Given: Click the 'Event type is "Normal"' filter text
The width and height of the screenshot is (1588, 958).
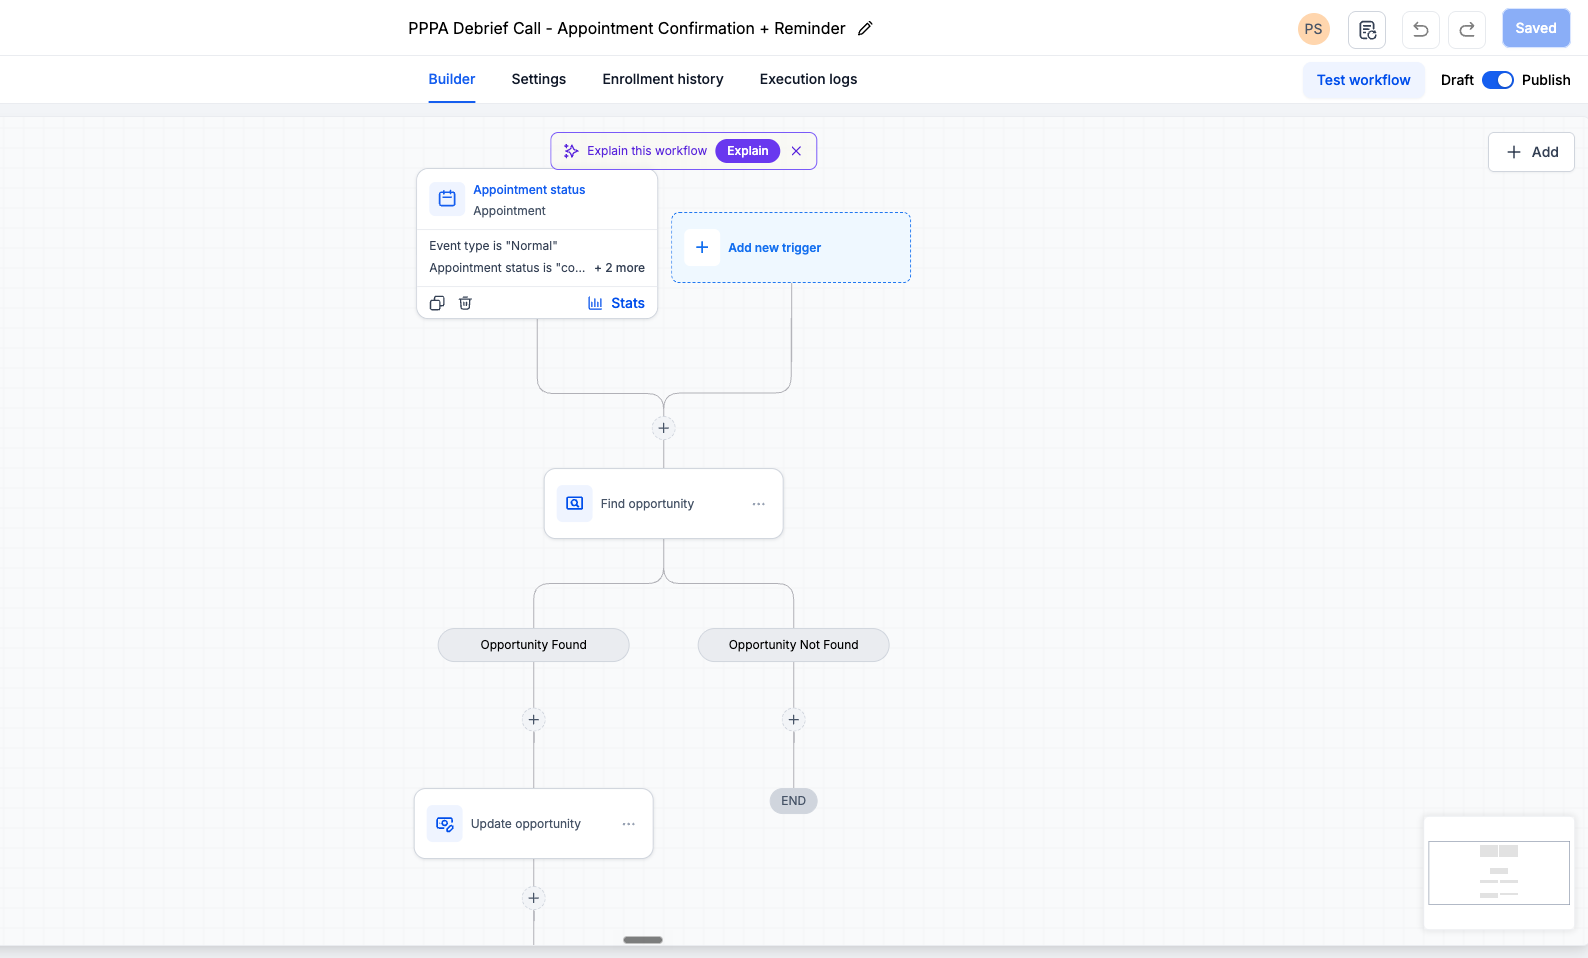Looking at the screenshot, I should pos(493,246).
